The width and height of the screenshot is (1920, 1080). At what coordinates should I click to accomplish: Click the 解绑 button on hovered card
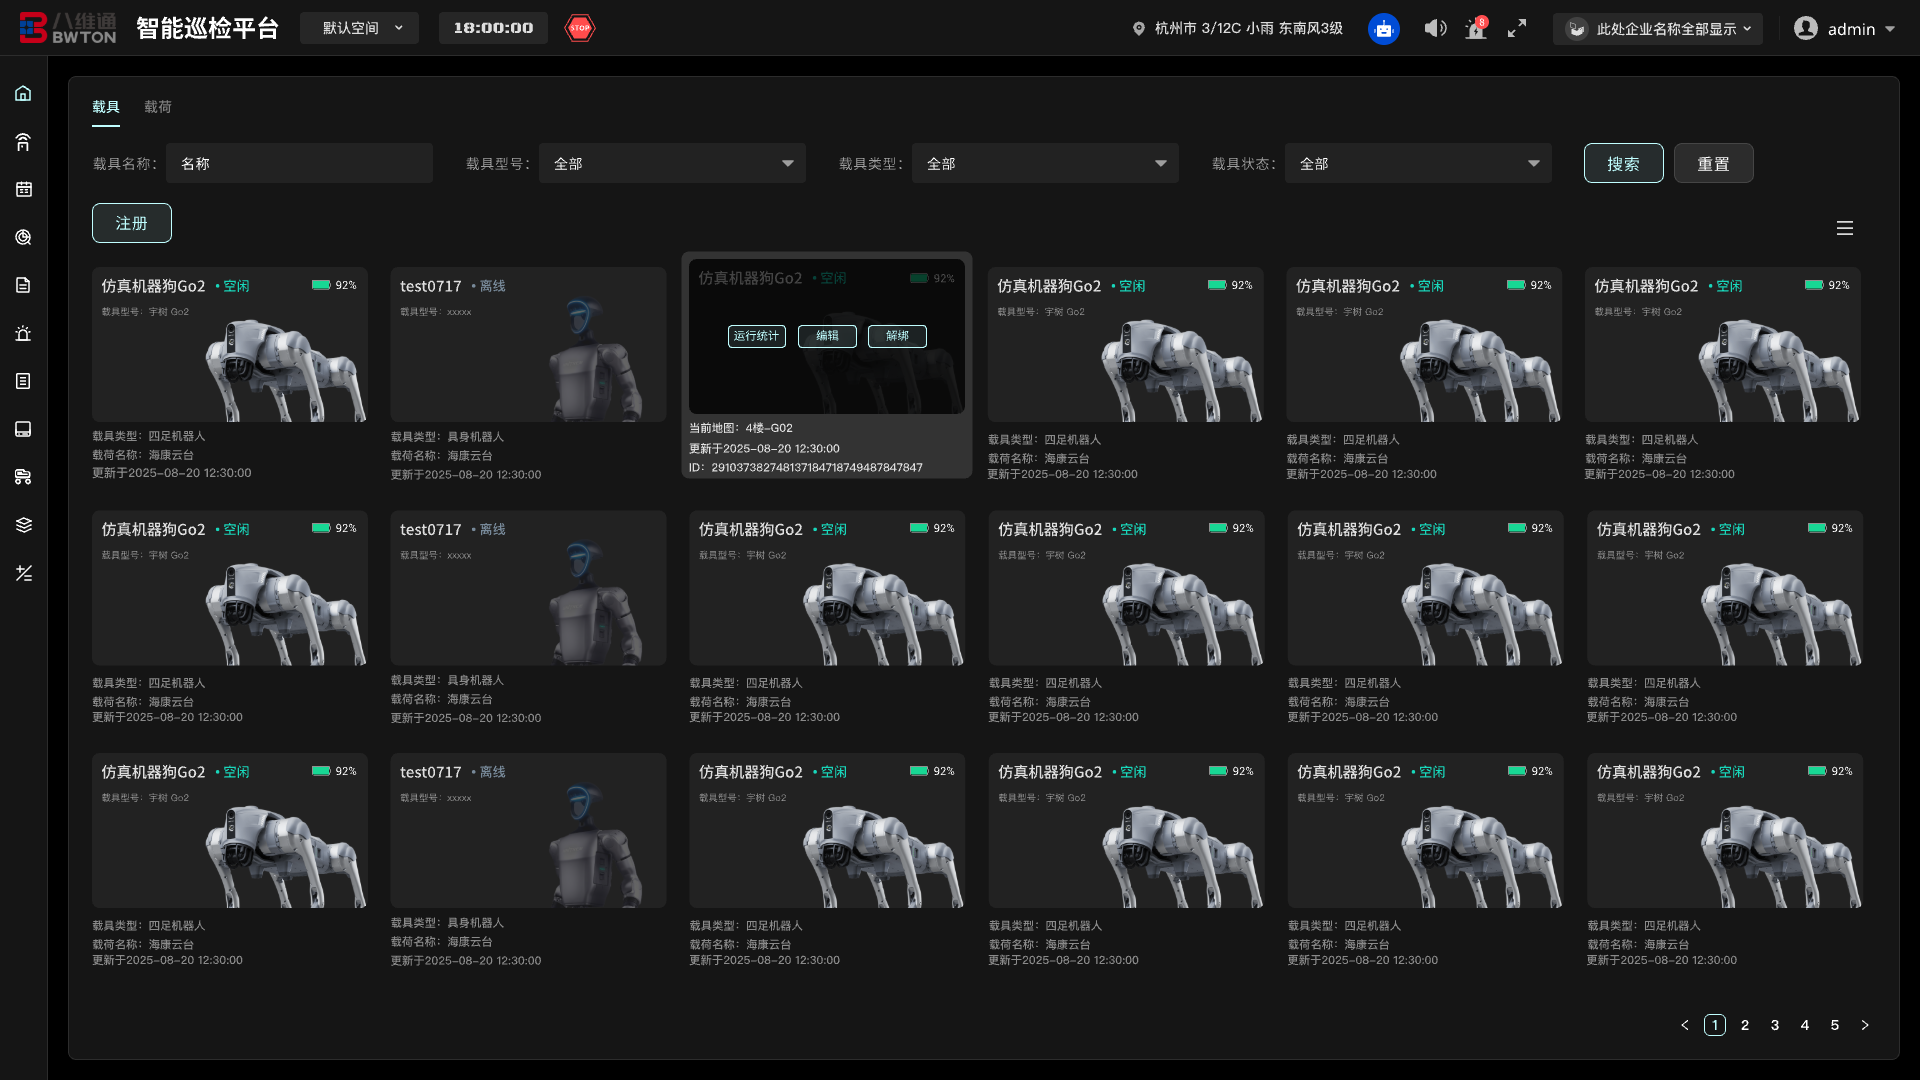pos(897,336)
